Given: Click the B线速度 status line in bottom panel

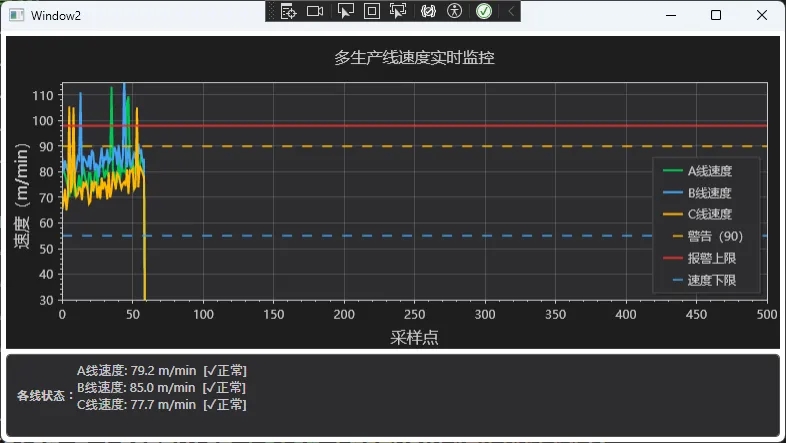Looking at the screenshot, I should pos(161,387).
